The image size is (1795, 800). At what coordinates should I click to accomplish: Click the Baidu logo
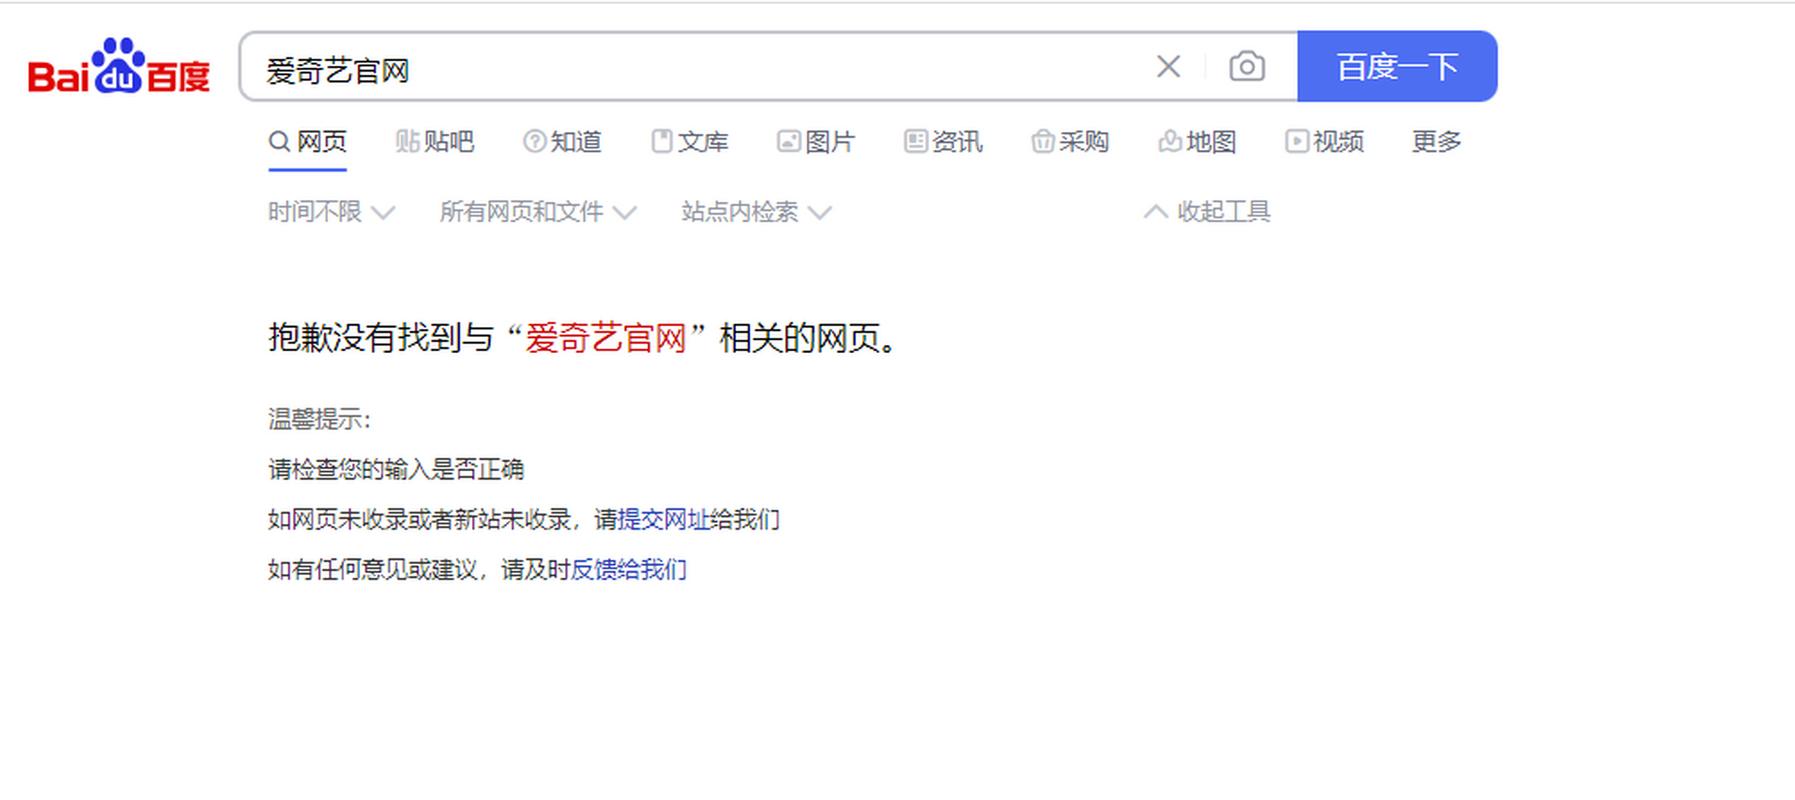(x=119, y=66)
